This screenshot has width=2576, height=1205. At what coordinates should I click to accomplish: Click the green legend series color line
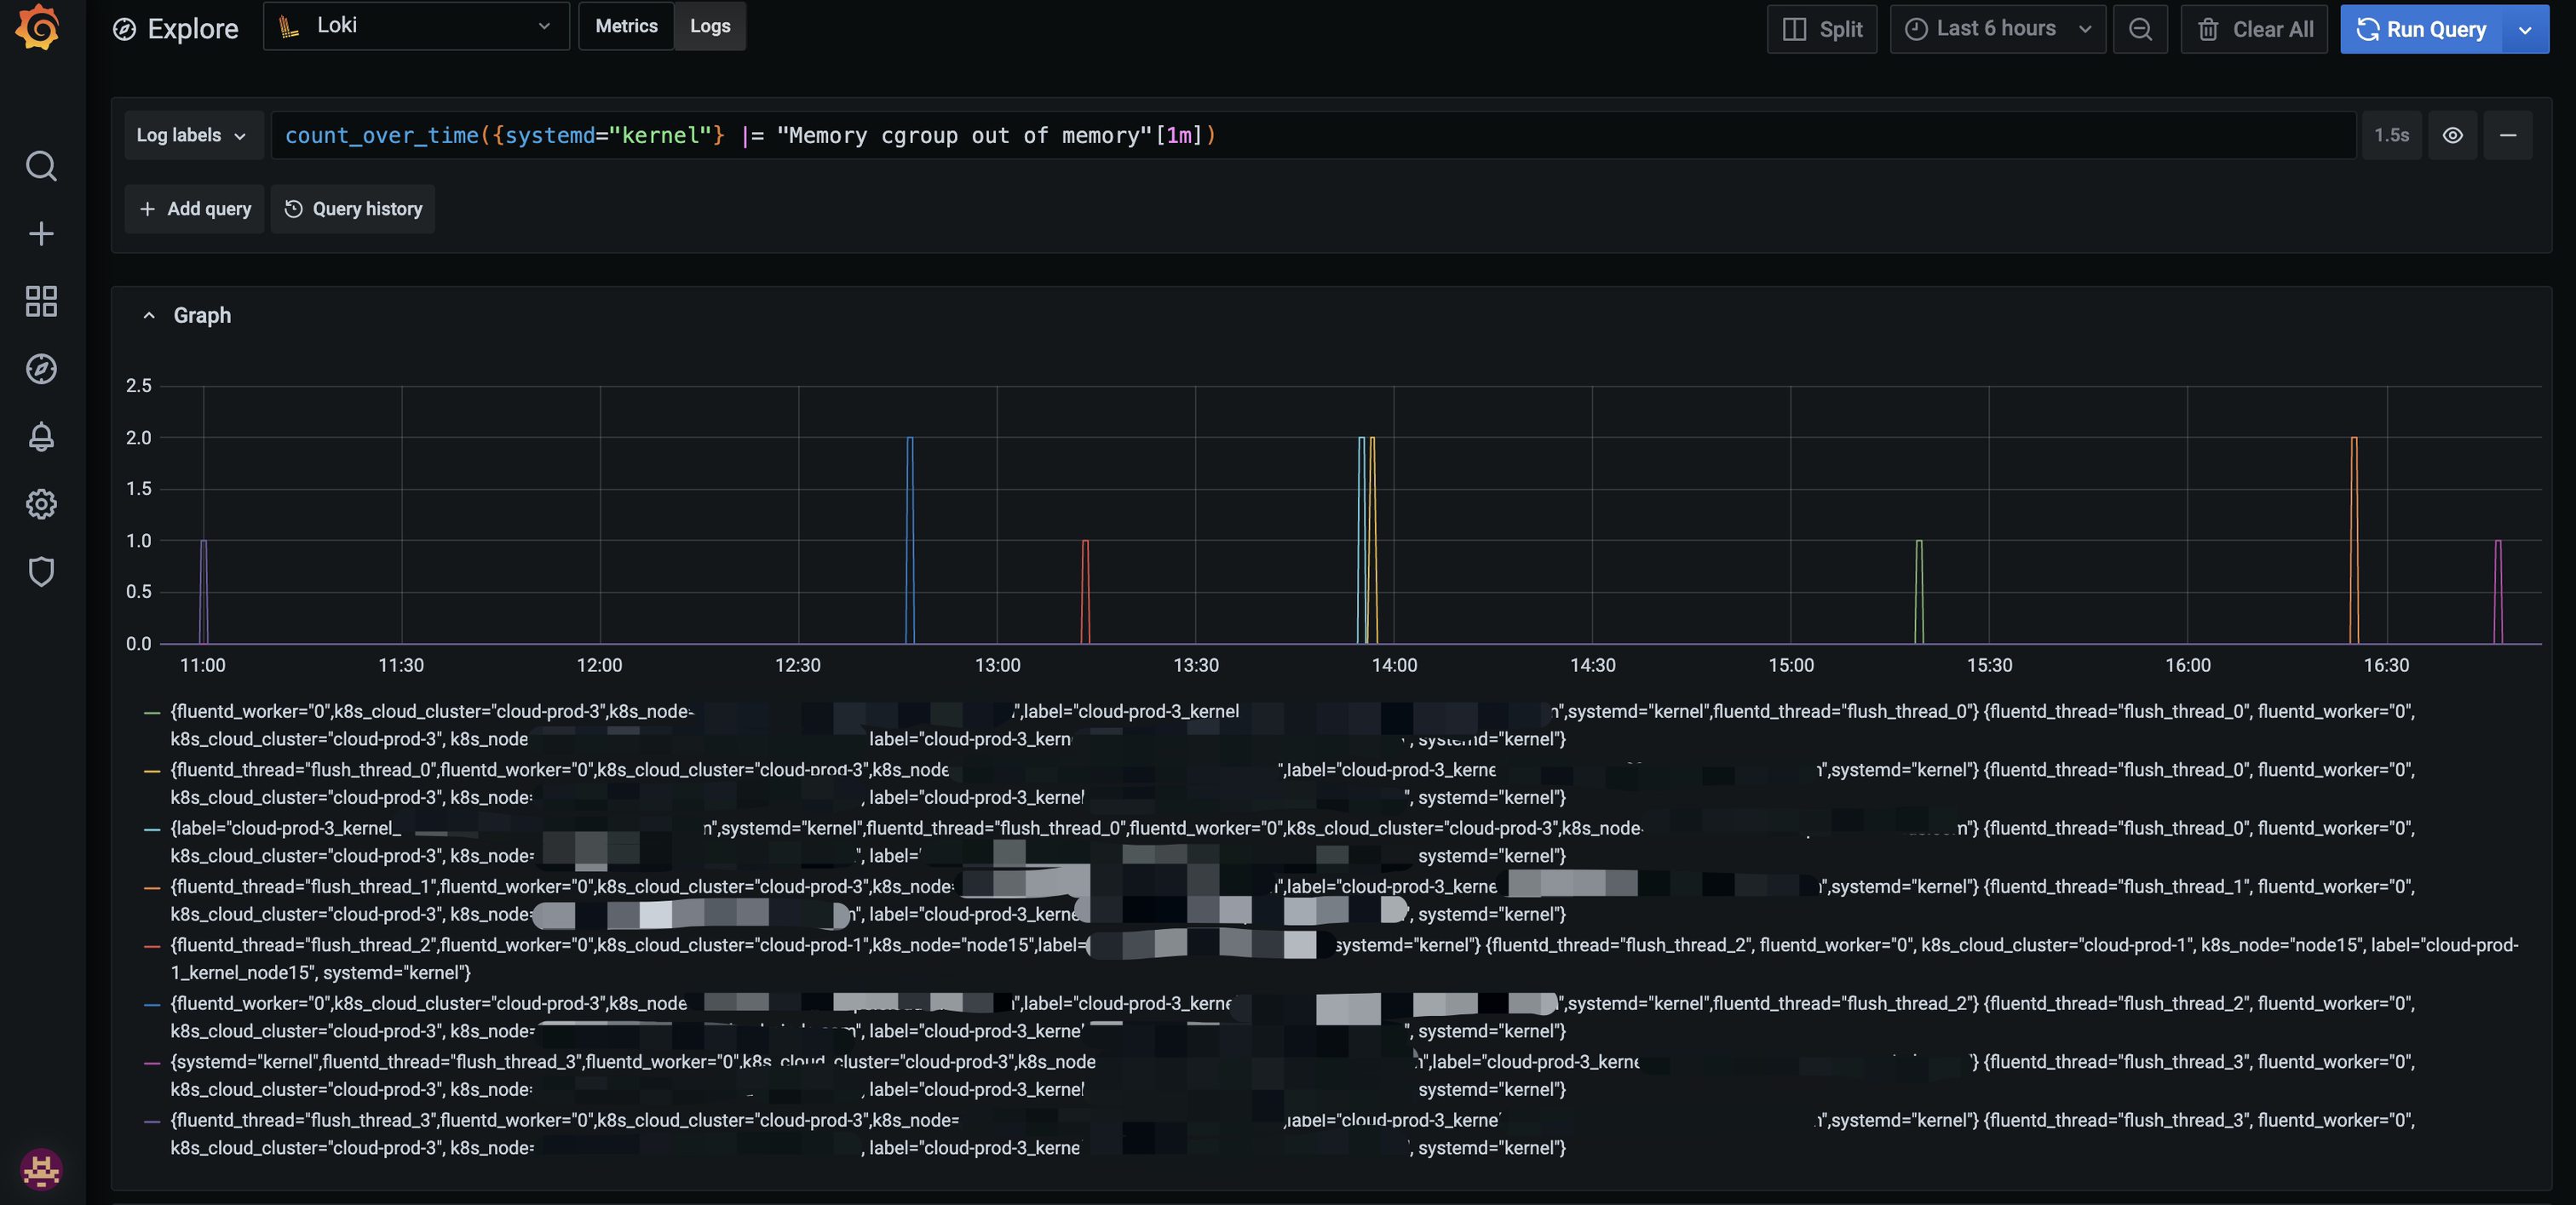pos(152,713)
